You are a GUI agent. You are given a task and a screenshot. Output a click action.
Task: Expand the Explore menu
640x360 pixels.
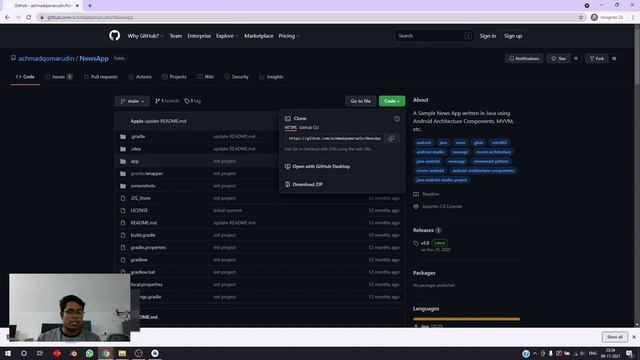coord(227,36)
